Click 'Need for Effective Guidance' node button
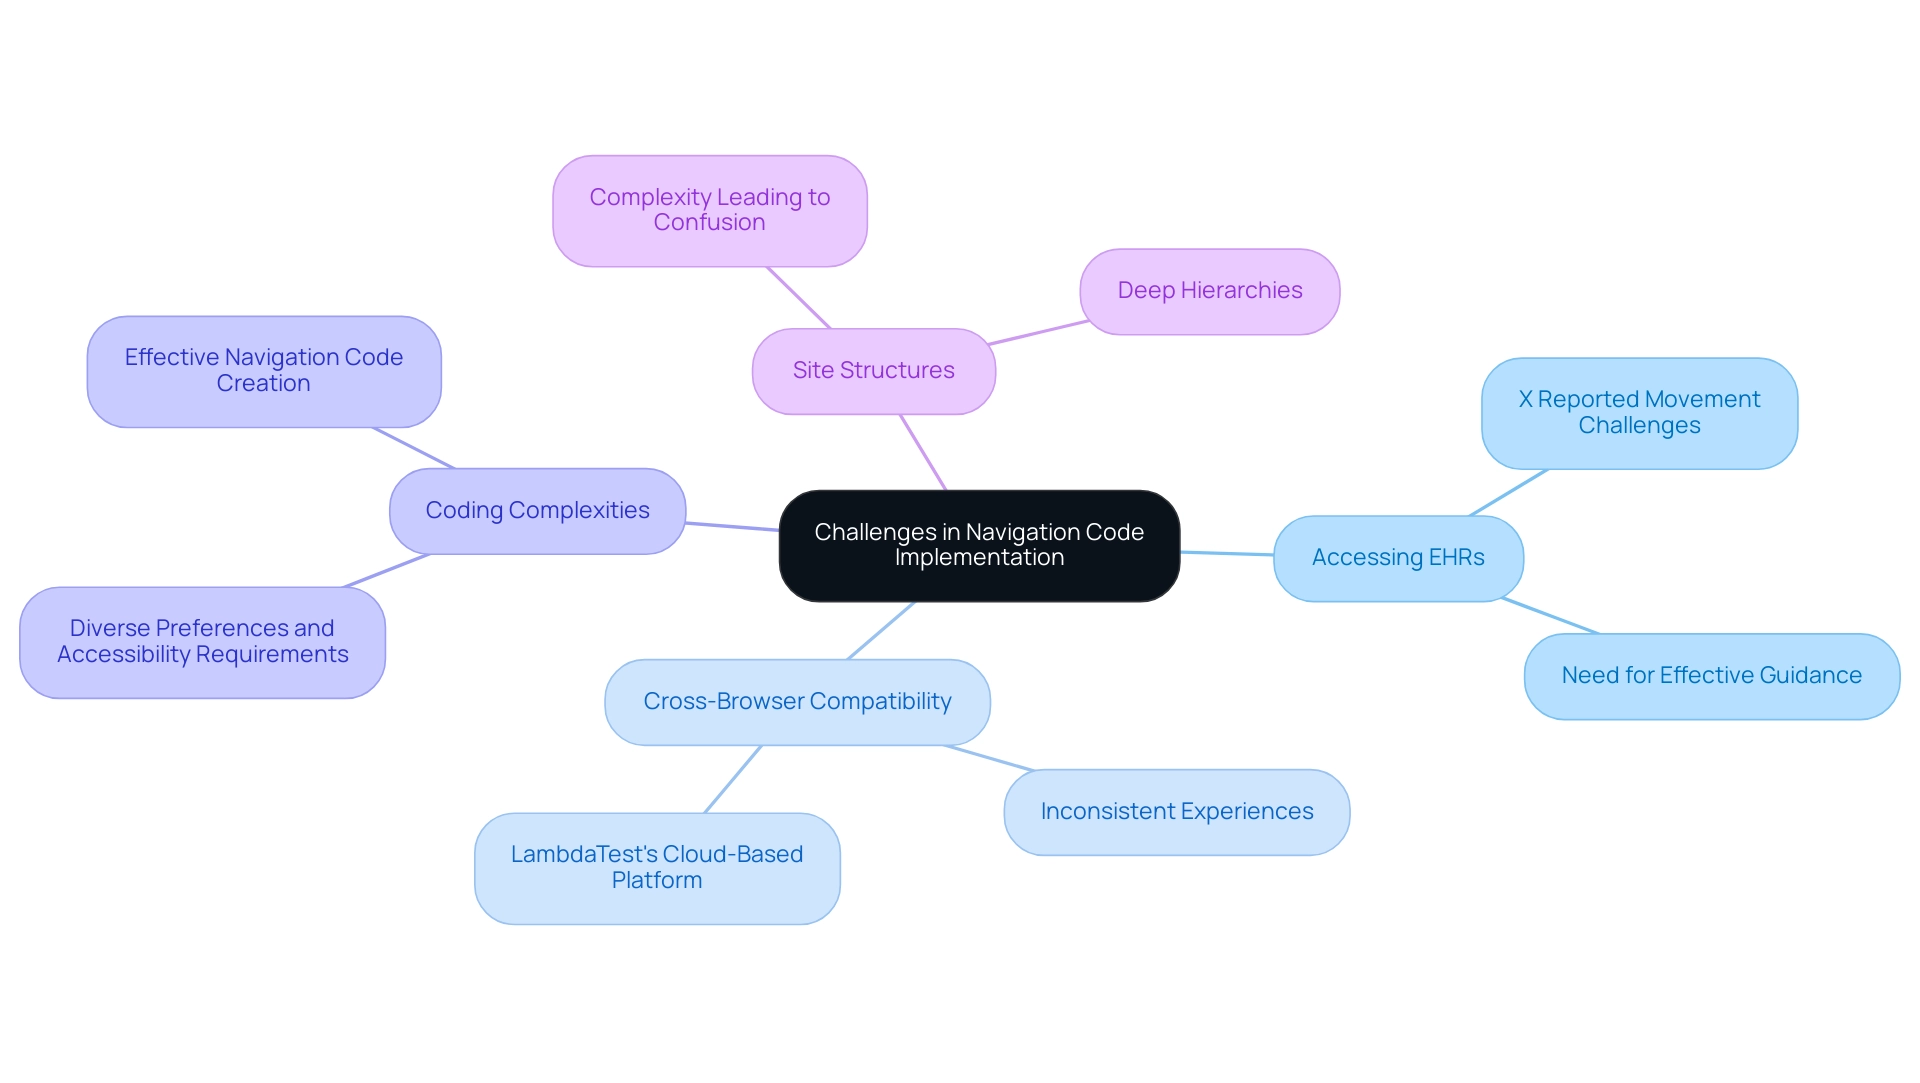1920x1083 pixels. pos(1709,677)
